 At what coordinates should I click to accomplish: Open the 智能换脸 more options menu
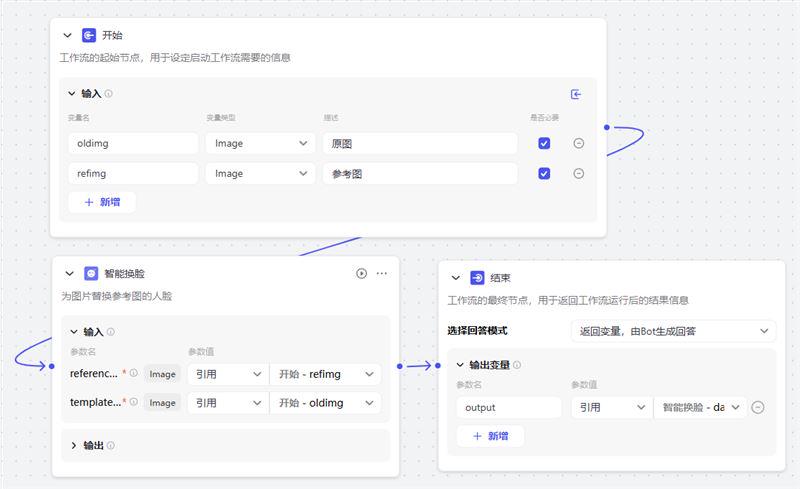click(x=382, y=274)
